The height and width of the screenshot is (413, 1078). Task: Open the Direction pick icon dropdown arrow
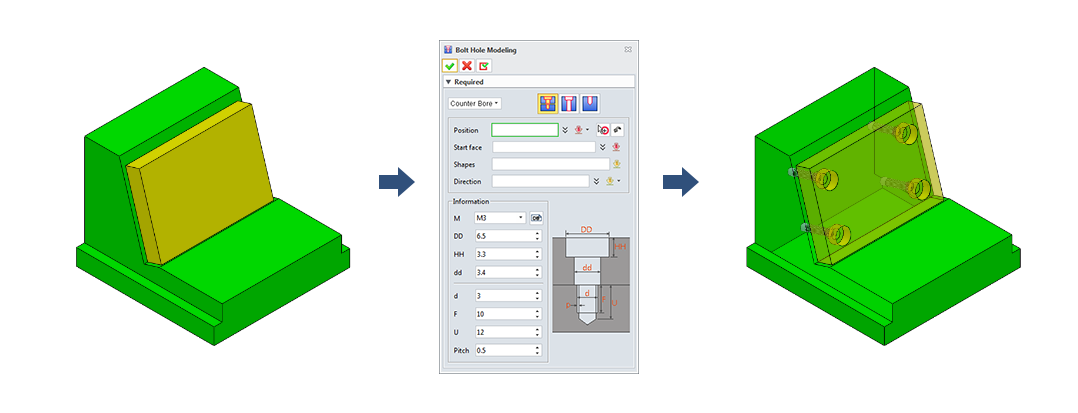coord(619,181)
